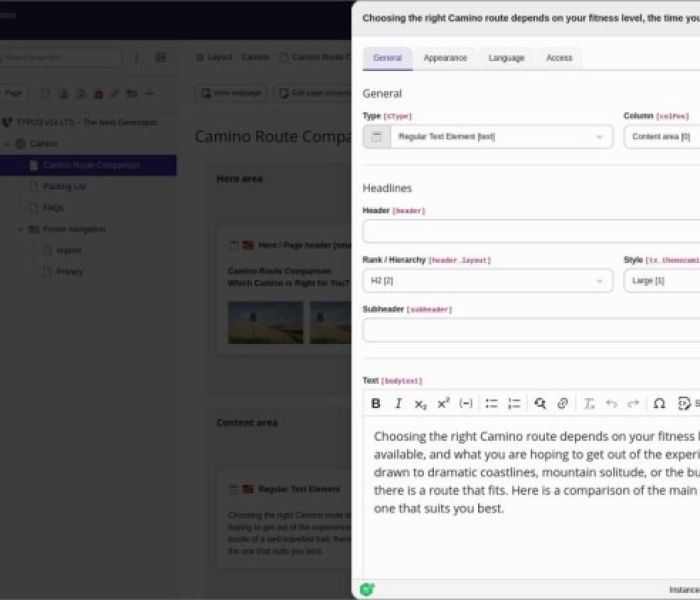
Task: Undo the last editor change
Action: click(x=611, y=404)
